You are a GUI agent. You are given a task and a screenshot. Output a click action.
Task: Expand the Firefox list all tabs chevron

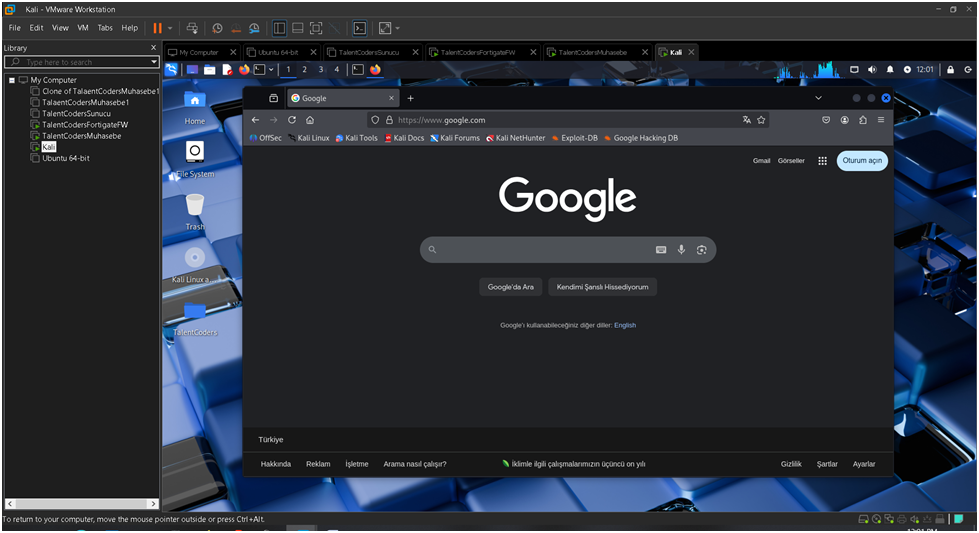818,98
